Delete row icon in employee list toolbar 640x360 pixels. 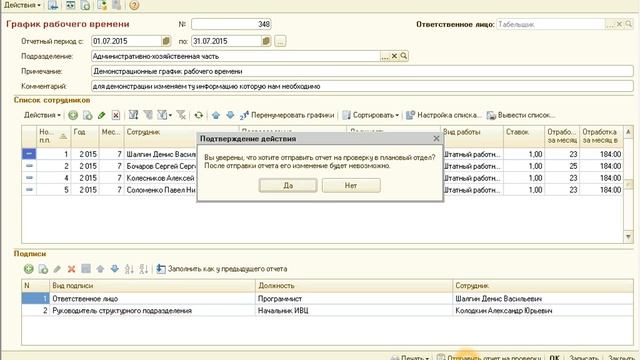[116, 116]
